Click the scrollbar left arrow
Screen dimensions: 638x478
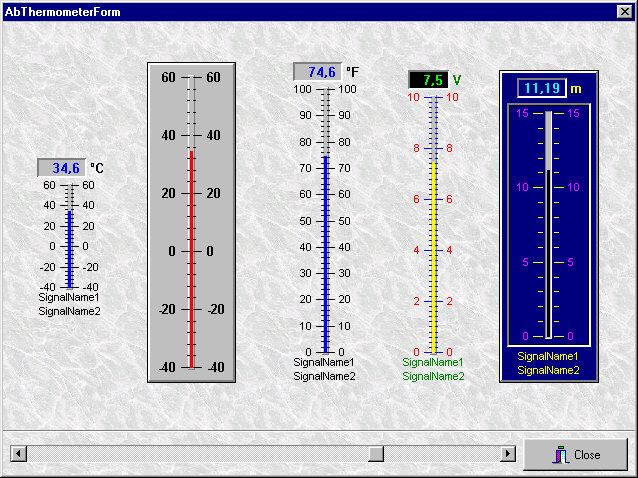coord(18,453)
